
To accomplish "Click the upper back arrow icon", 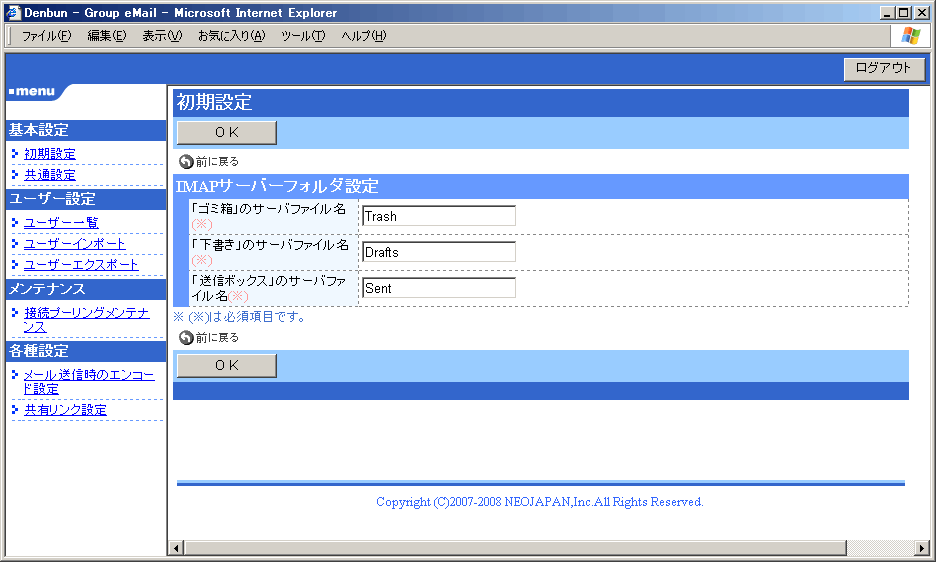I will pyautogui.click(x=186, y=161).
